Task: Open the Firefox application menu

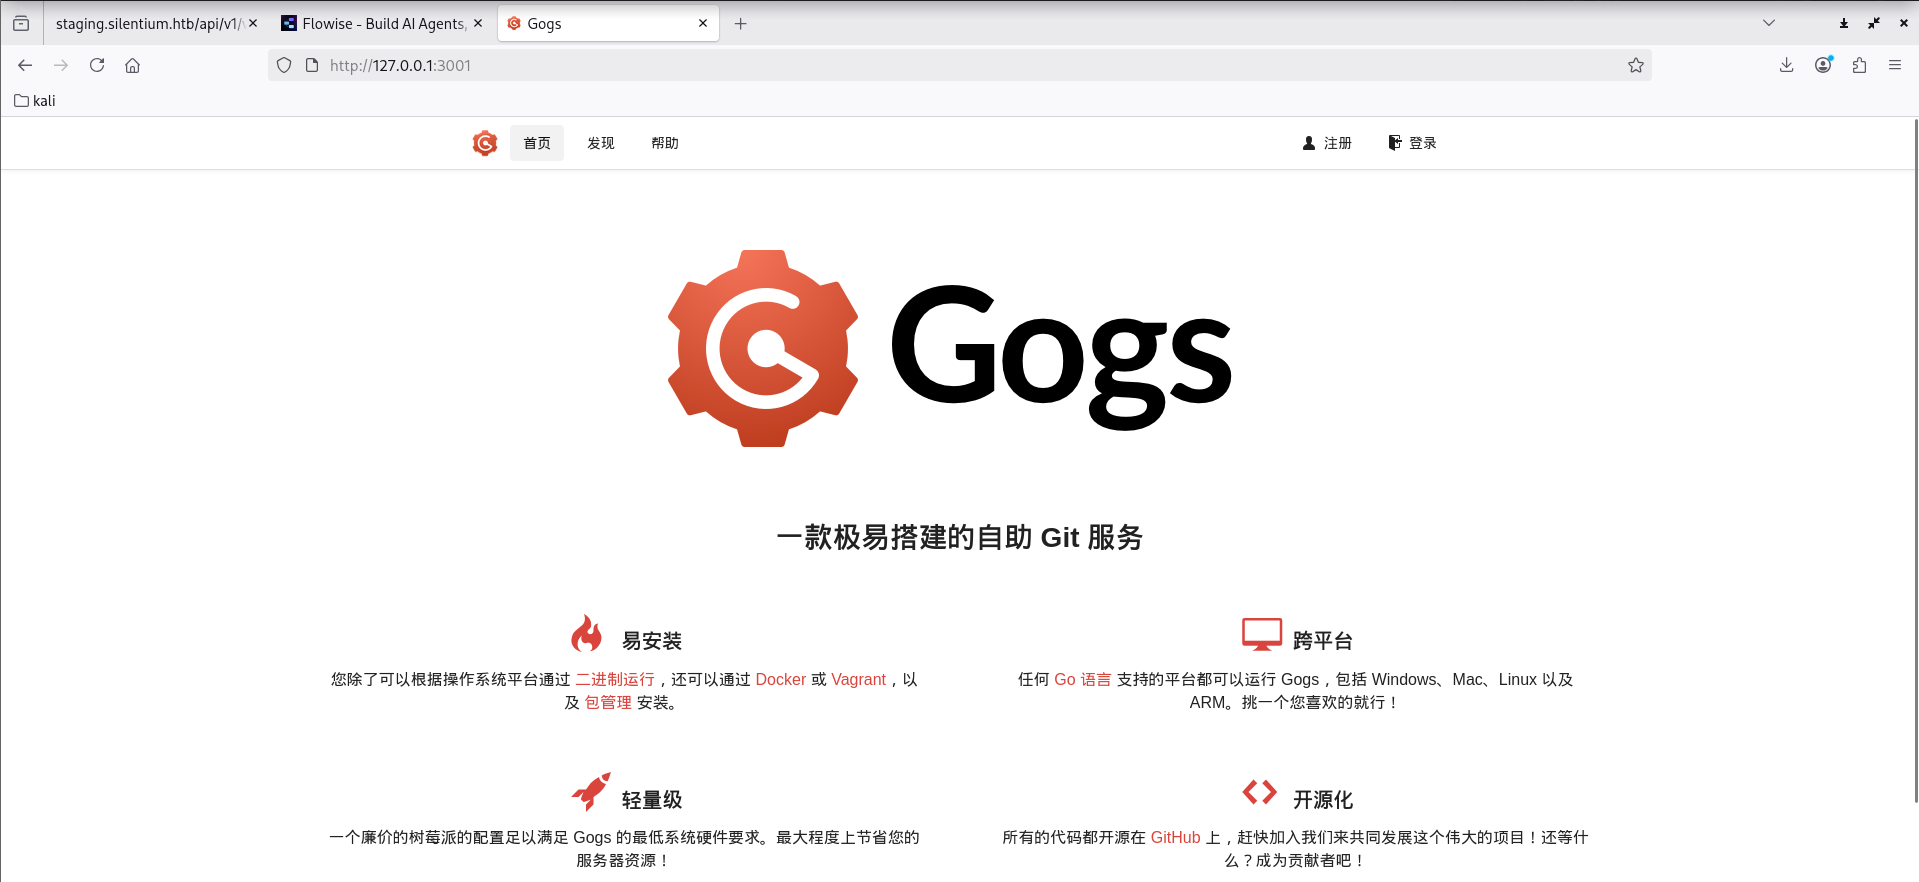Action: pyautogui.click(x=1894, y=65)
